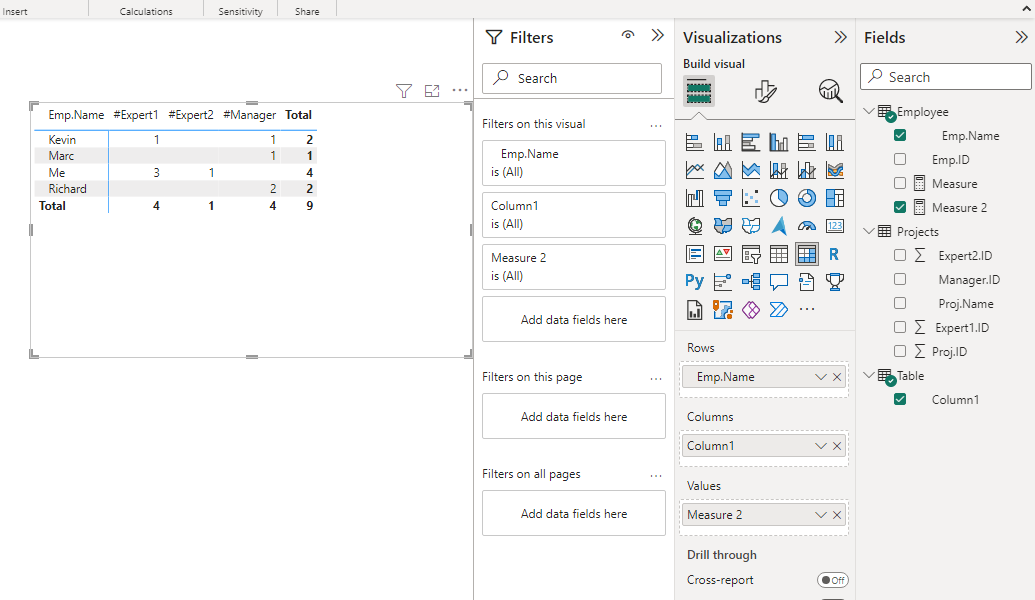The width and height of the screenshot is (1035, 600).
Task: Select the ribbon chart visual
Action: click(x=835, y=170)
